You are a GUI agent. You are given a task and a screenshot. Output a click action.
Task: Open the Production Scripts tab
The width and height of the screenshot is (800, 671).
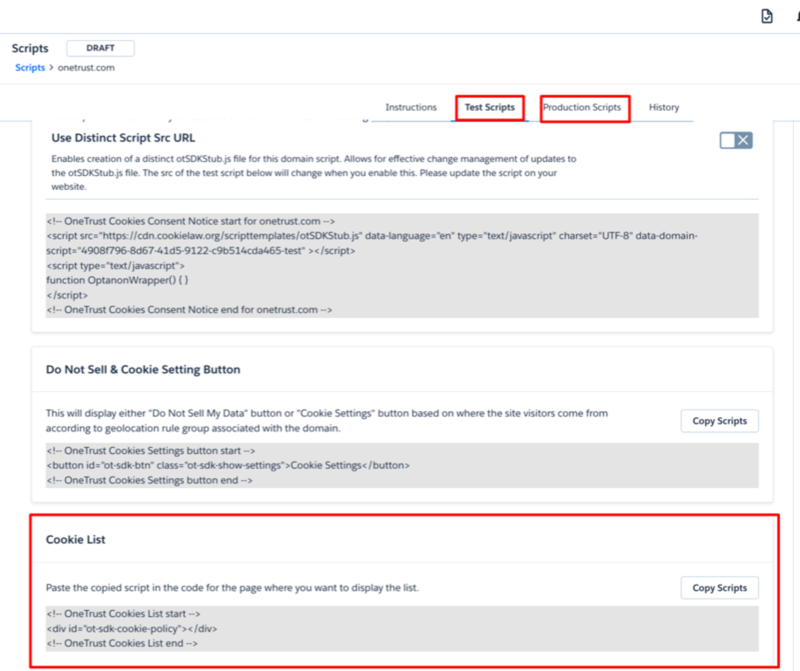[584, 107]
